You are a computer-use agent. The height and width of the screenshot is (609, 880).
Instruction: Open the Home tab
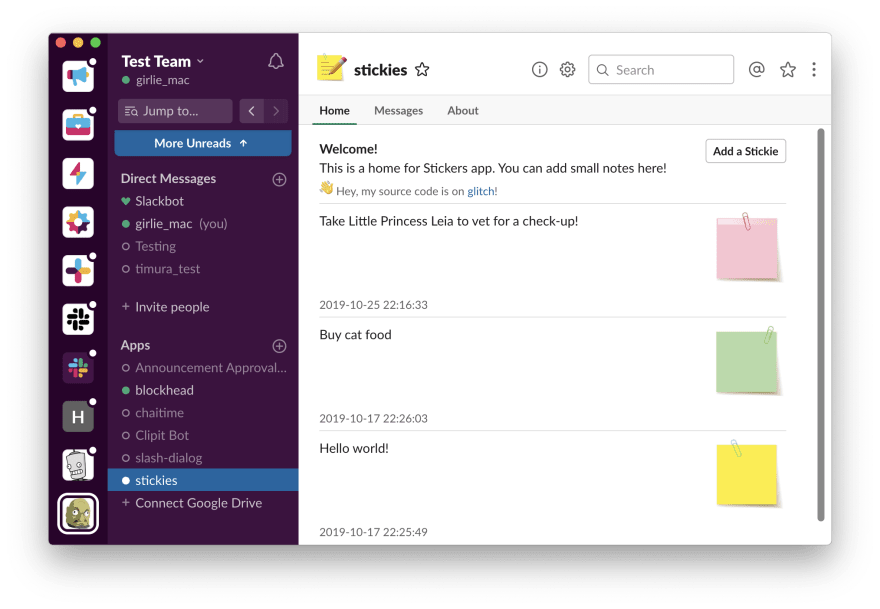tap(334, 111)
